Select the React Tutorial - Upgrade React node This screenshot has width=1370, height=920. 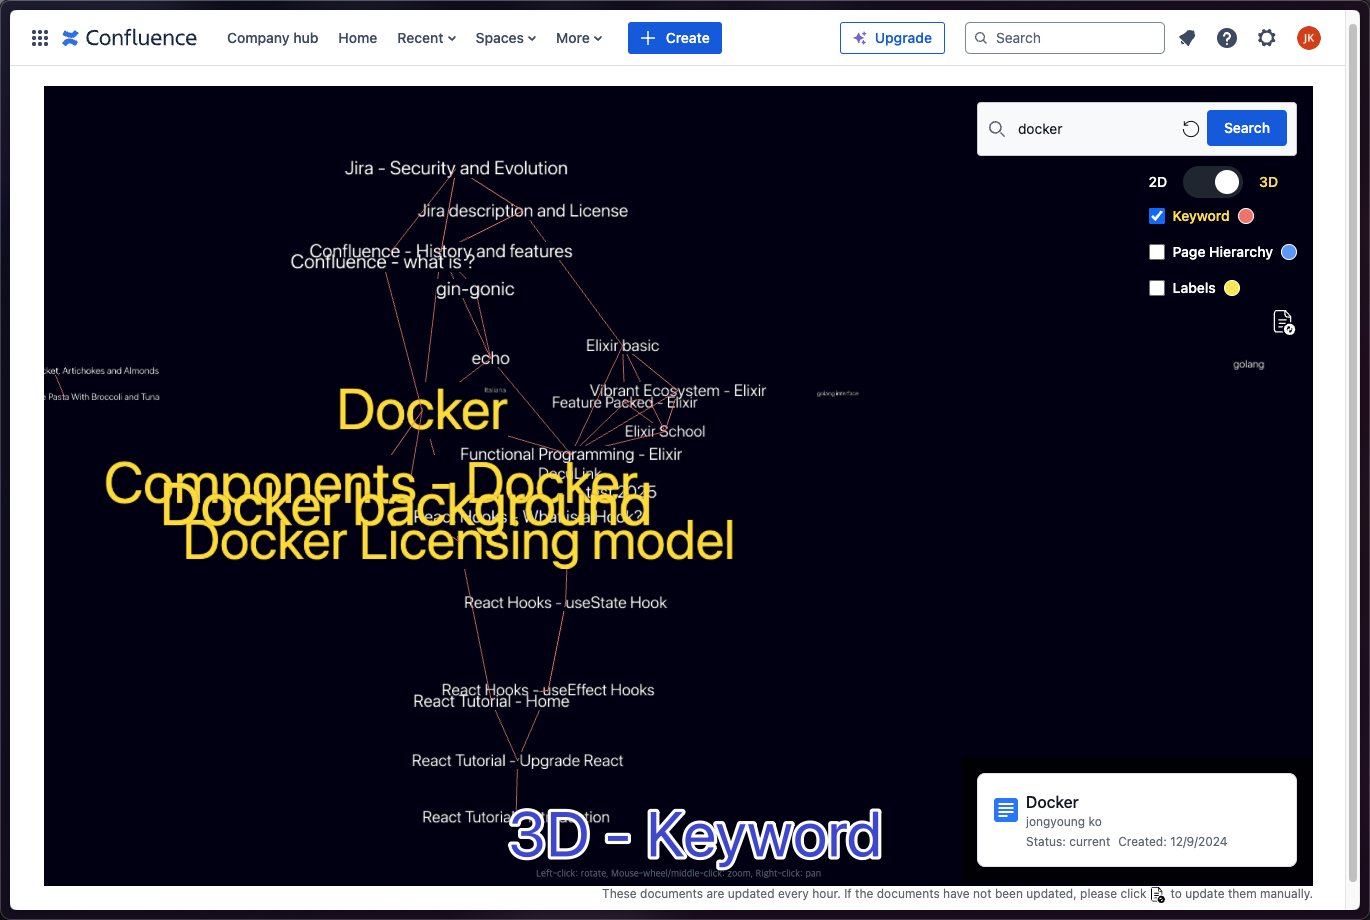coord(518,760)
